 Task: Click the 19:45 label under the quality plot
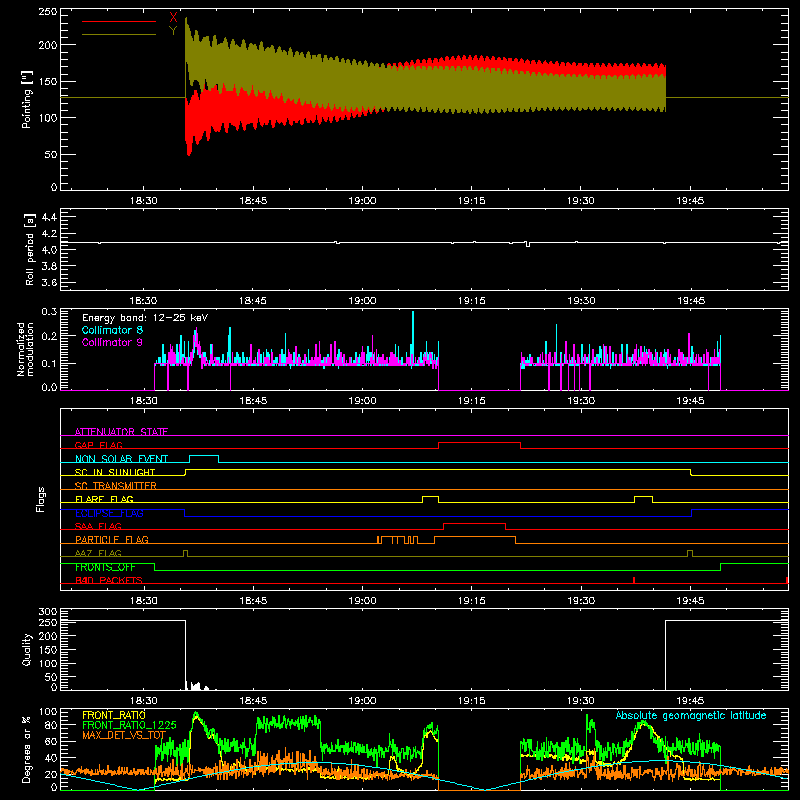690,701
